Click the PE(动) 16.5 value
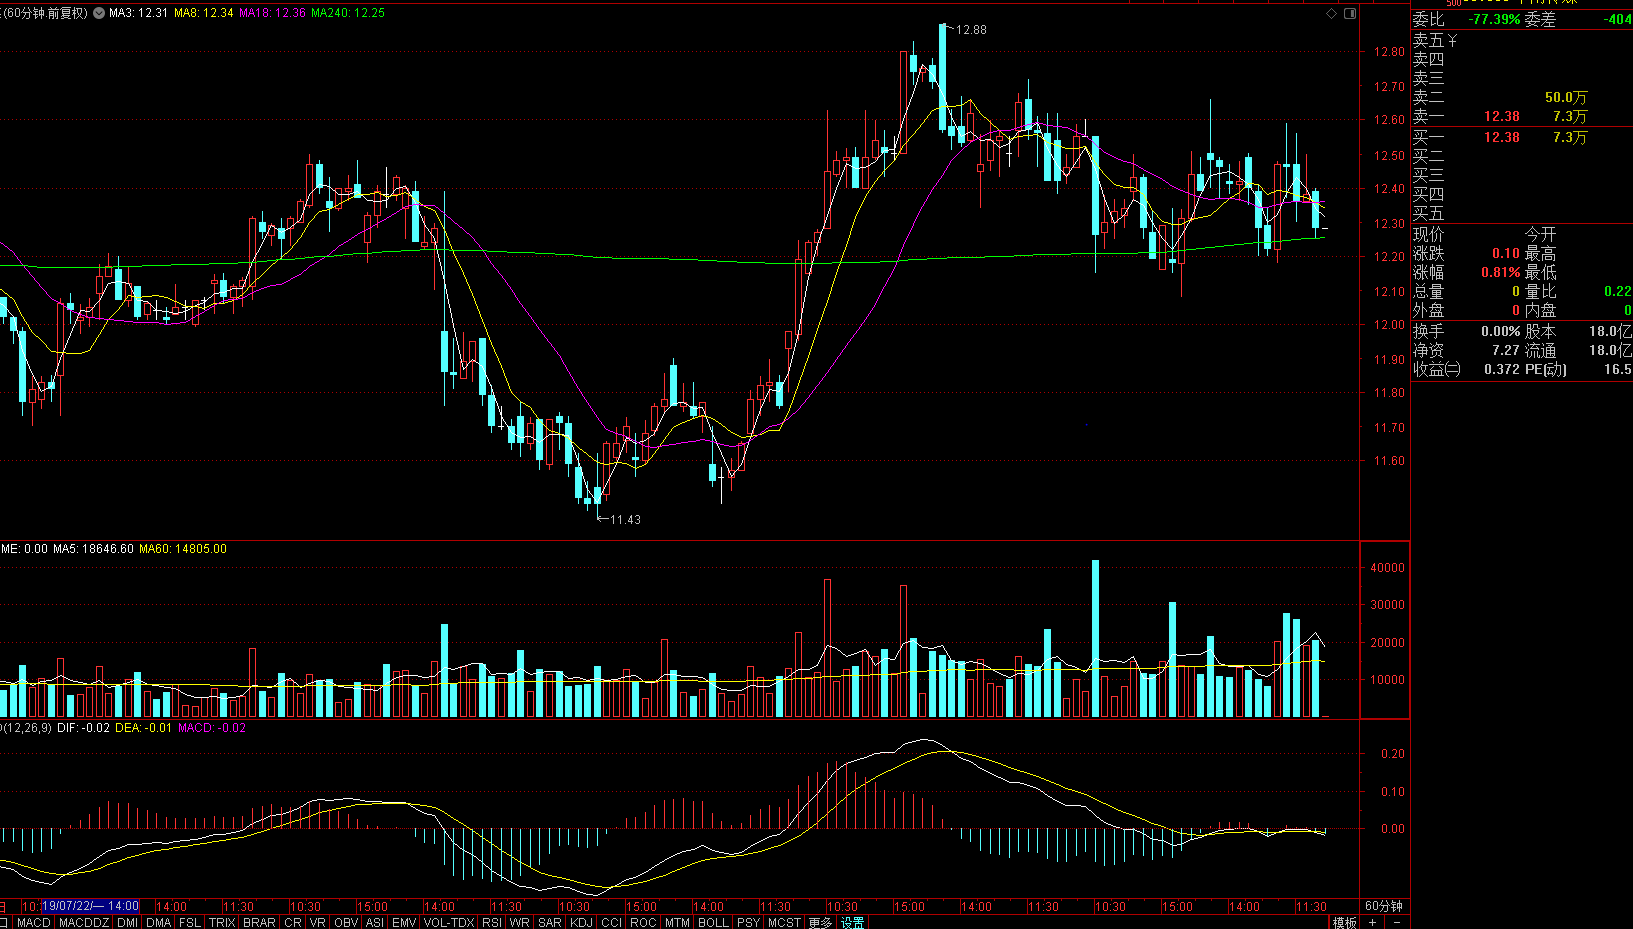 coord(1618,369)
